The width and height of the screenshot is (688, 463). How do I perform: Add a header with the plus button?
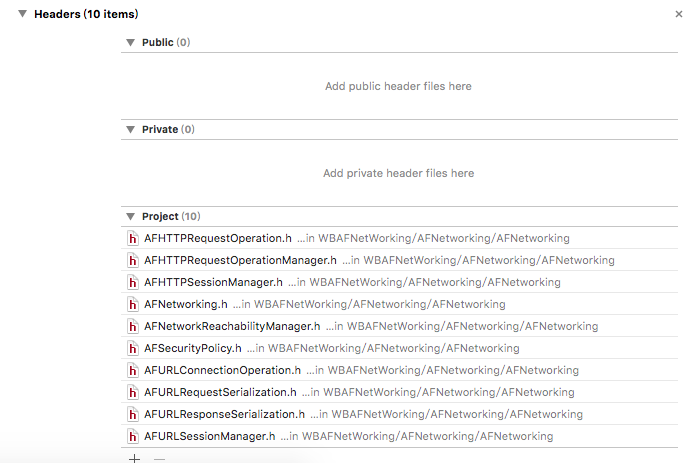[135, 459]
